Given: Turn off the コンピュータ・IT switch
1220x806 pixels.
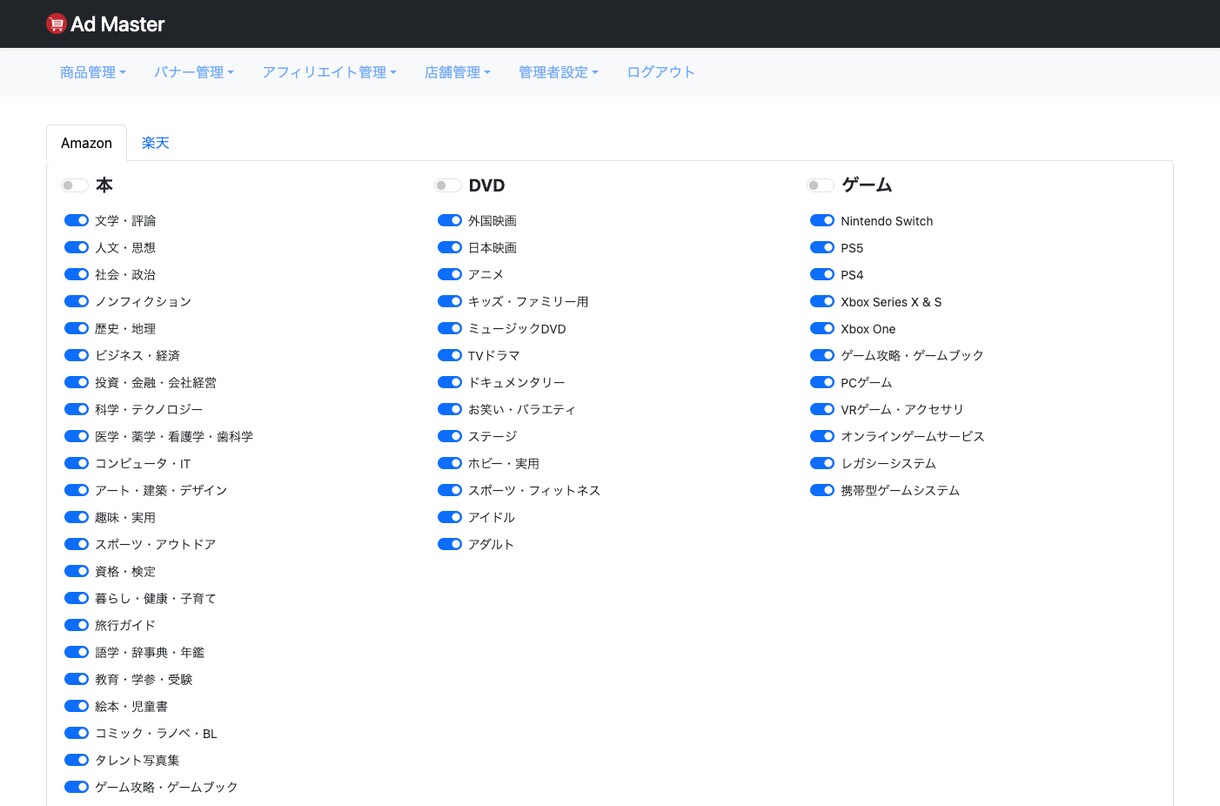Looking at the screenshot, I should coord(77,463).
